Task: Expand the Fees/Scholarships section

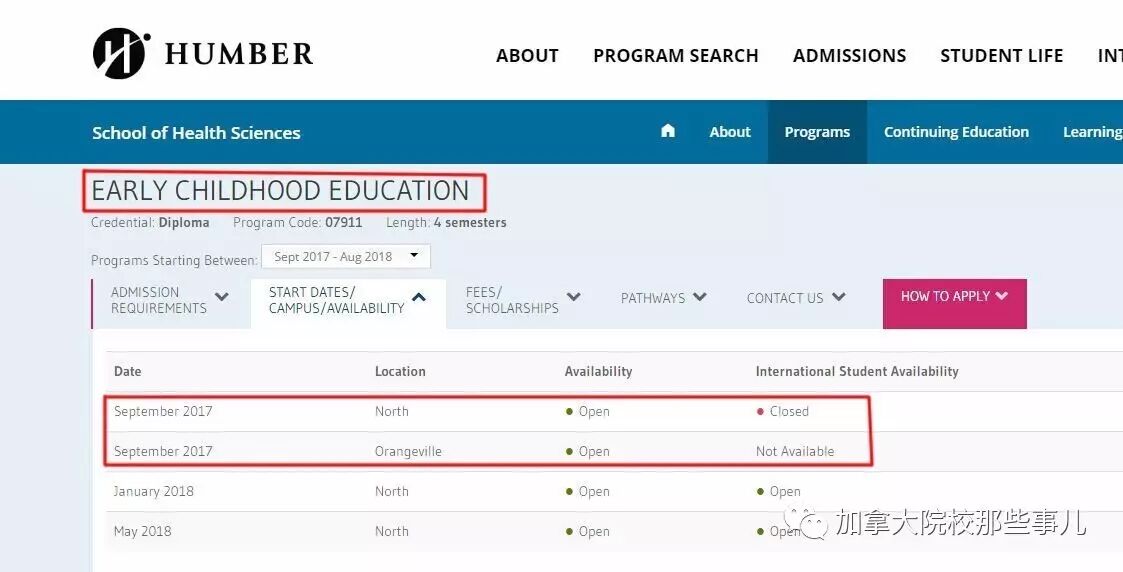Action: [x=523, y=300]
